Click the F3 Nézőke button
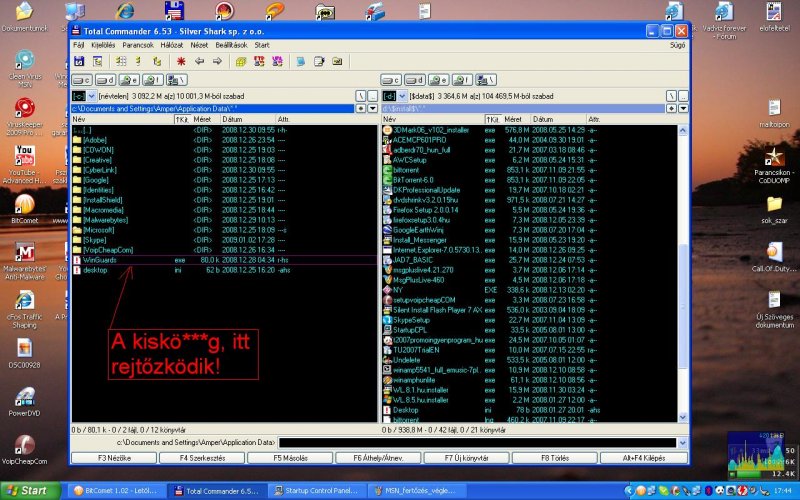The image size is (800, 500). pos(114,458)
